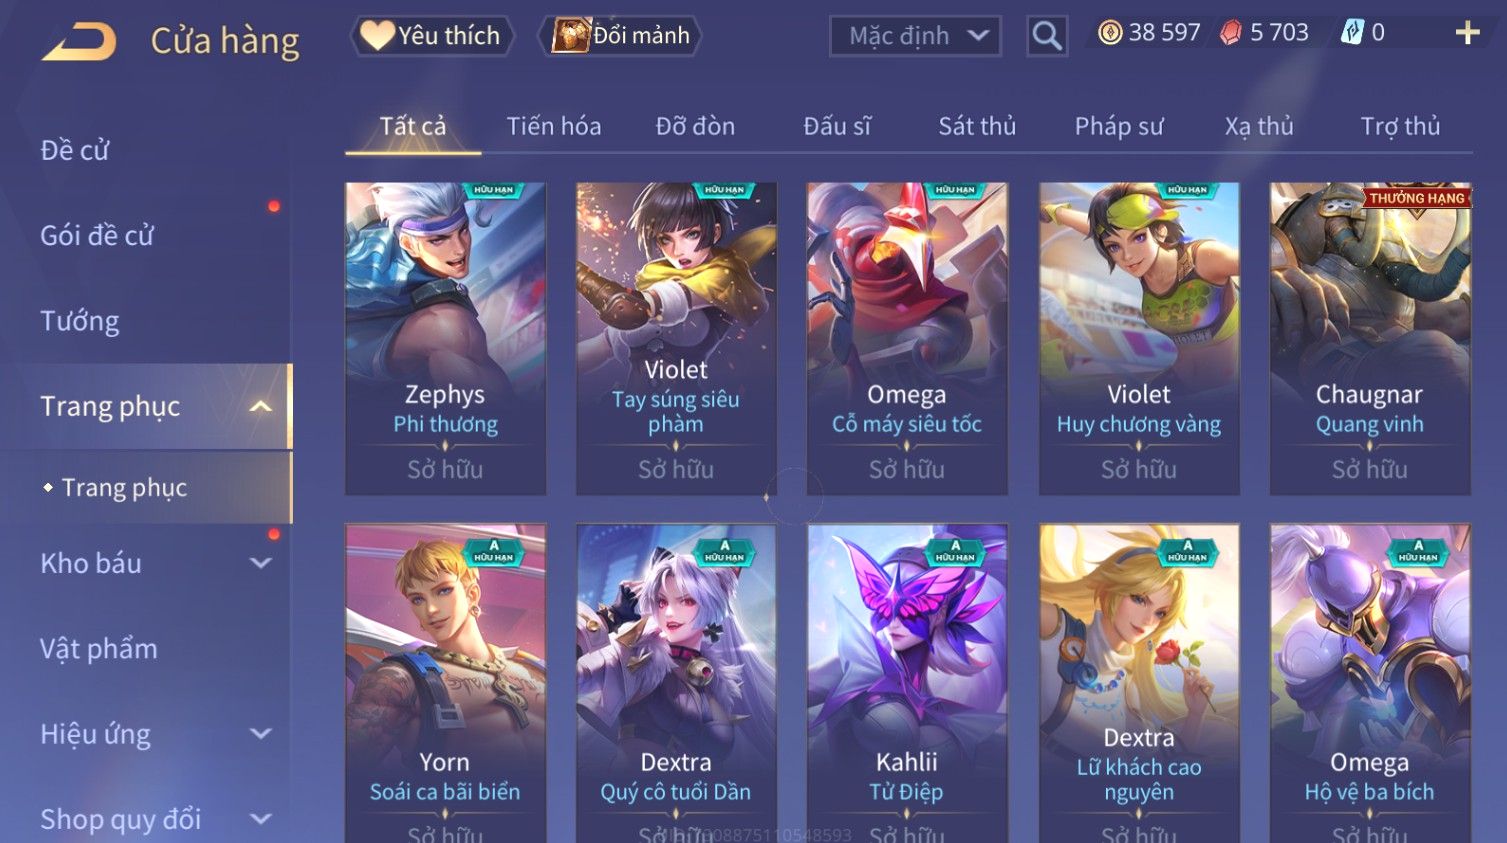
Task: Open Đổi mảnh fragment exchange
Action: [x=620, y=36]
